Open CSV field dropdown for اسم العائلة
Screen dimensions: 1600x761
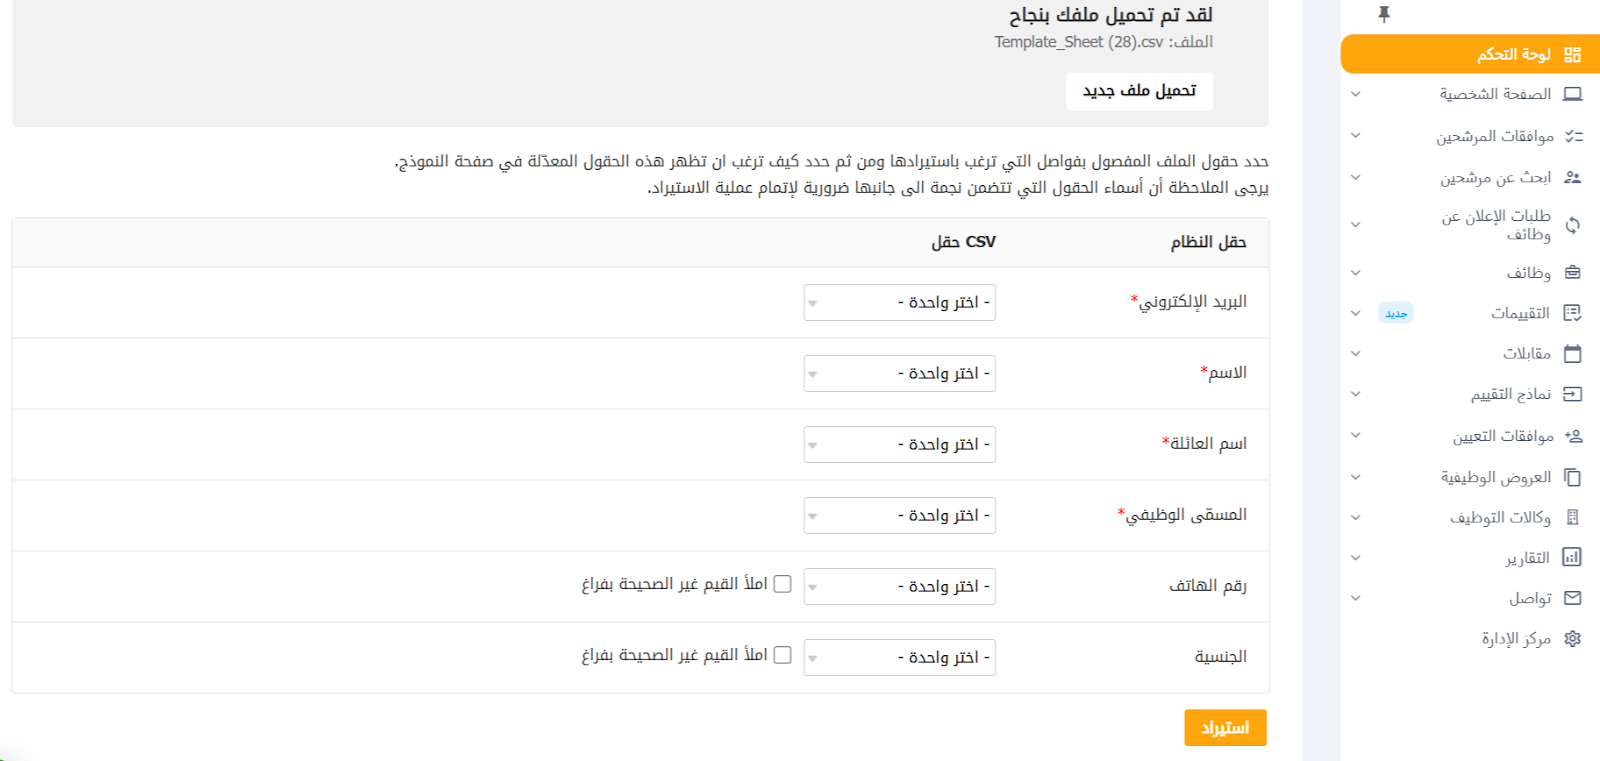tap(899, 445)
